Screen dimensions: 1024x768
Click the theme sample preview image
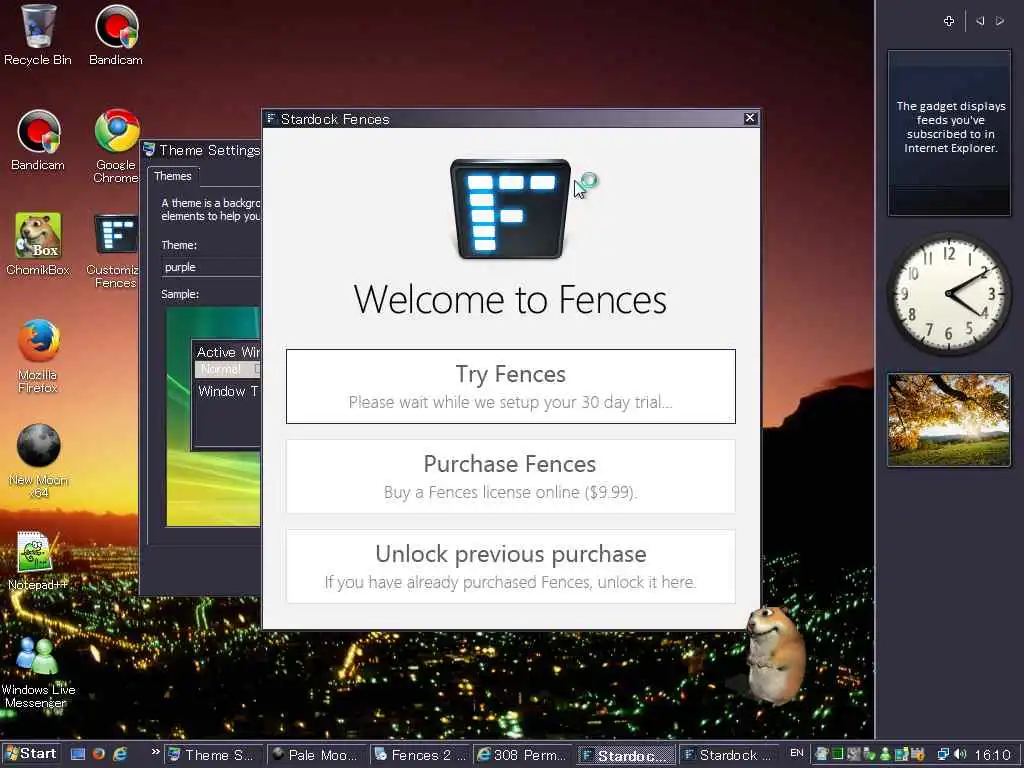(213, 417)
